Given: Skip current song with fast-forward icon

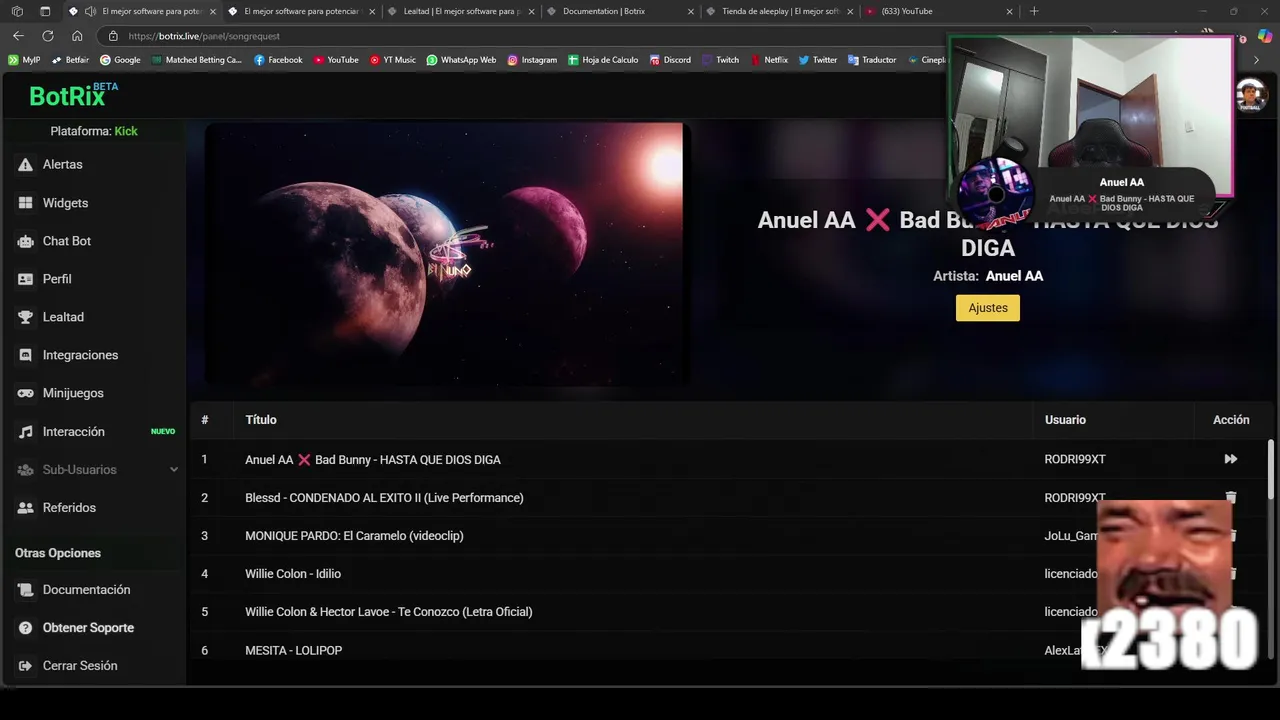Looking at the screenshot, I should coord(1231,459).
